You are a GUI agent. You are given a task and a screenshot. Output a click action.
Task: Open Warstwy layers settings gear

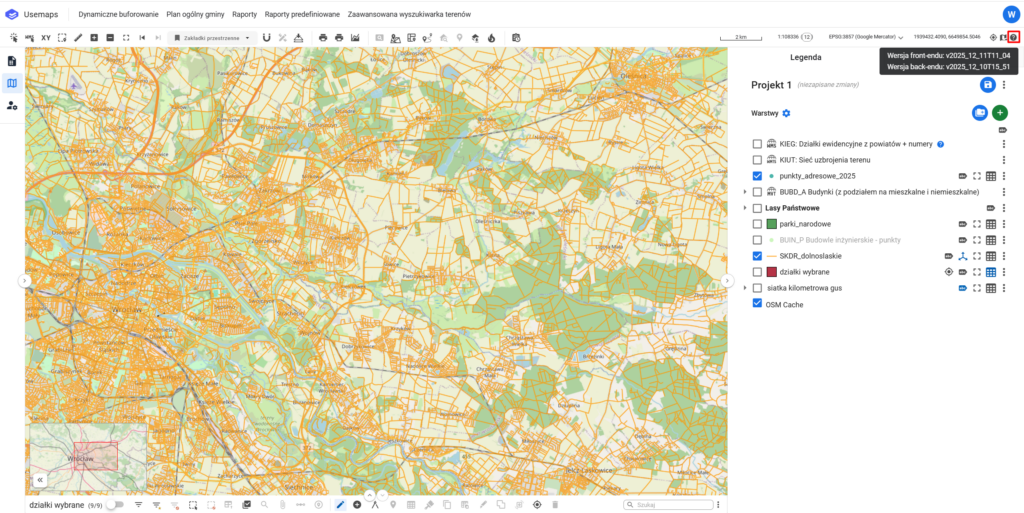(x=786, y=113)
